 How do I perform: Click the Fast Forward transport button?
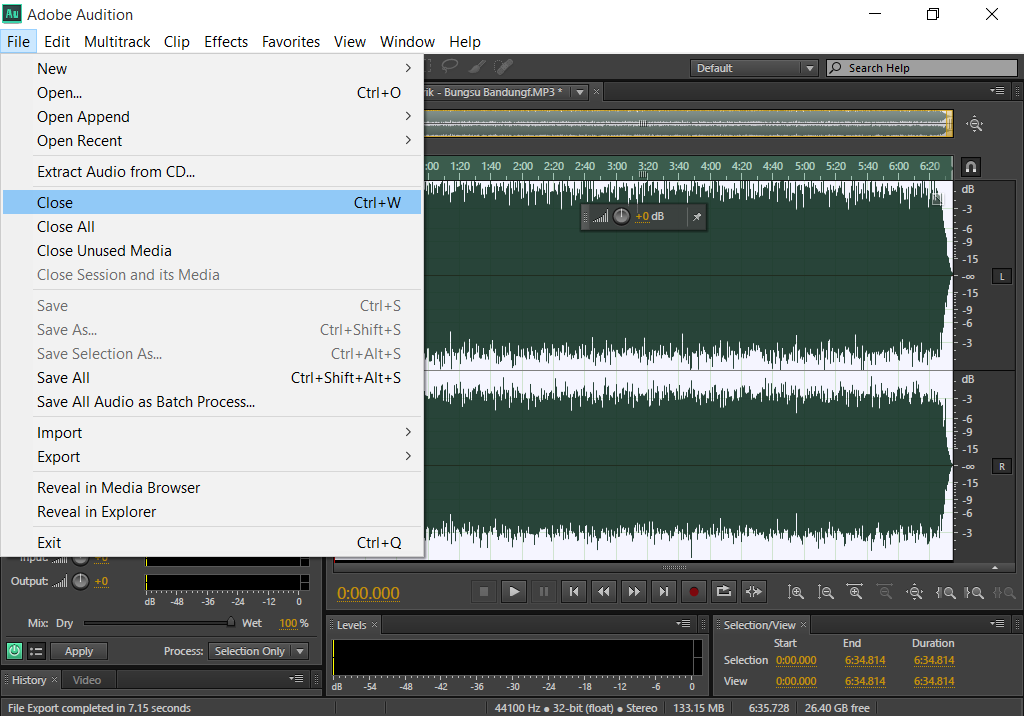pyautogui.click(x=634, y=592)
